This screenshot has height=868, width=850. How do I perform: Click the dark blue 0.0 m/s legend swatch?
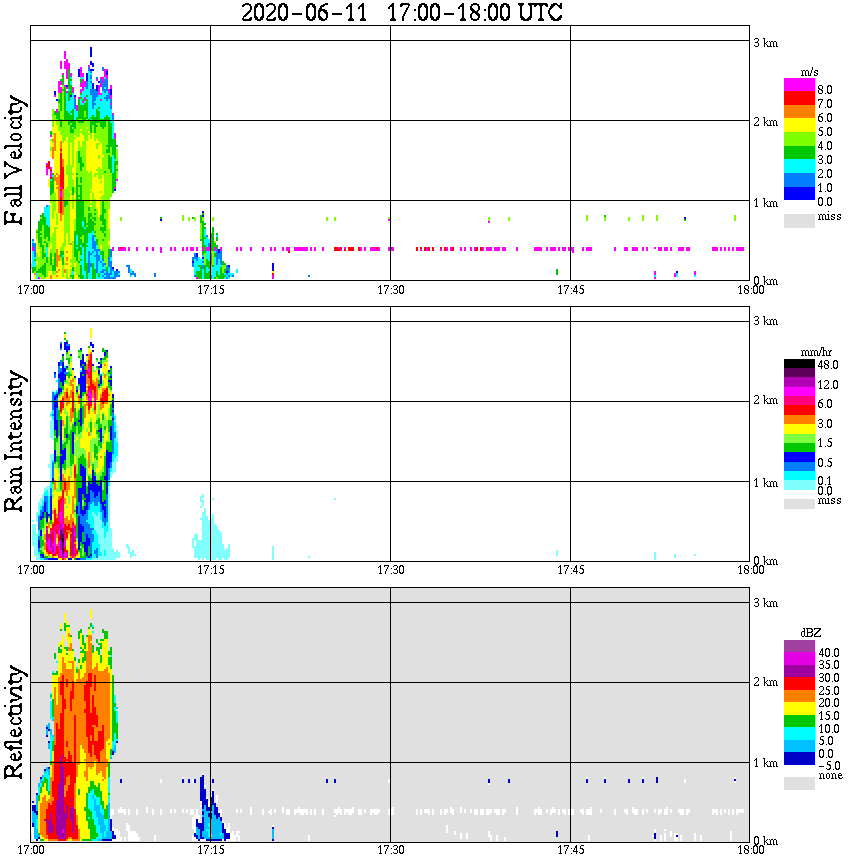pos(799,193)
